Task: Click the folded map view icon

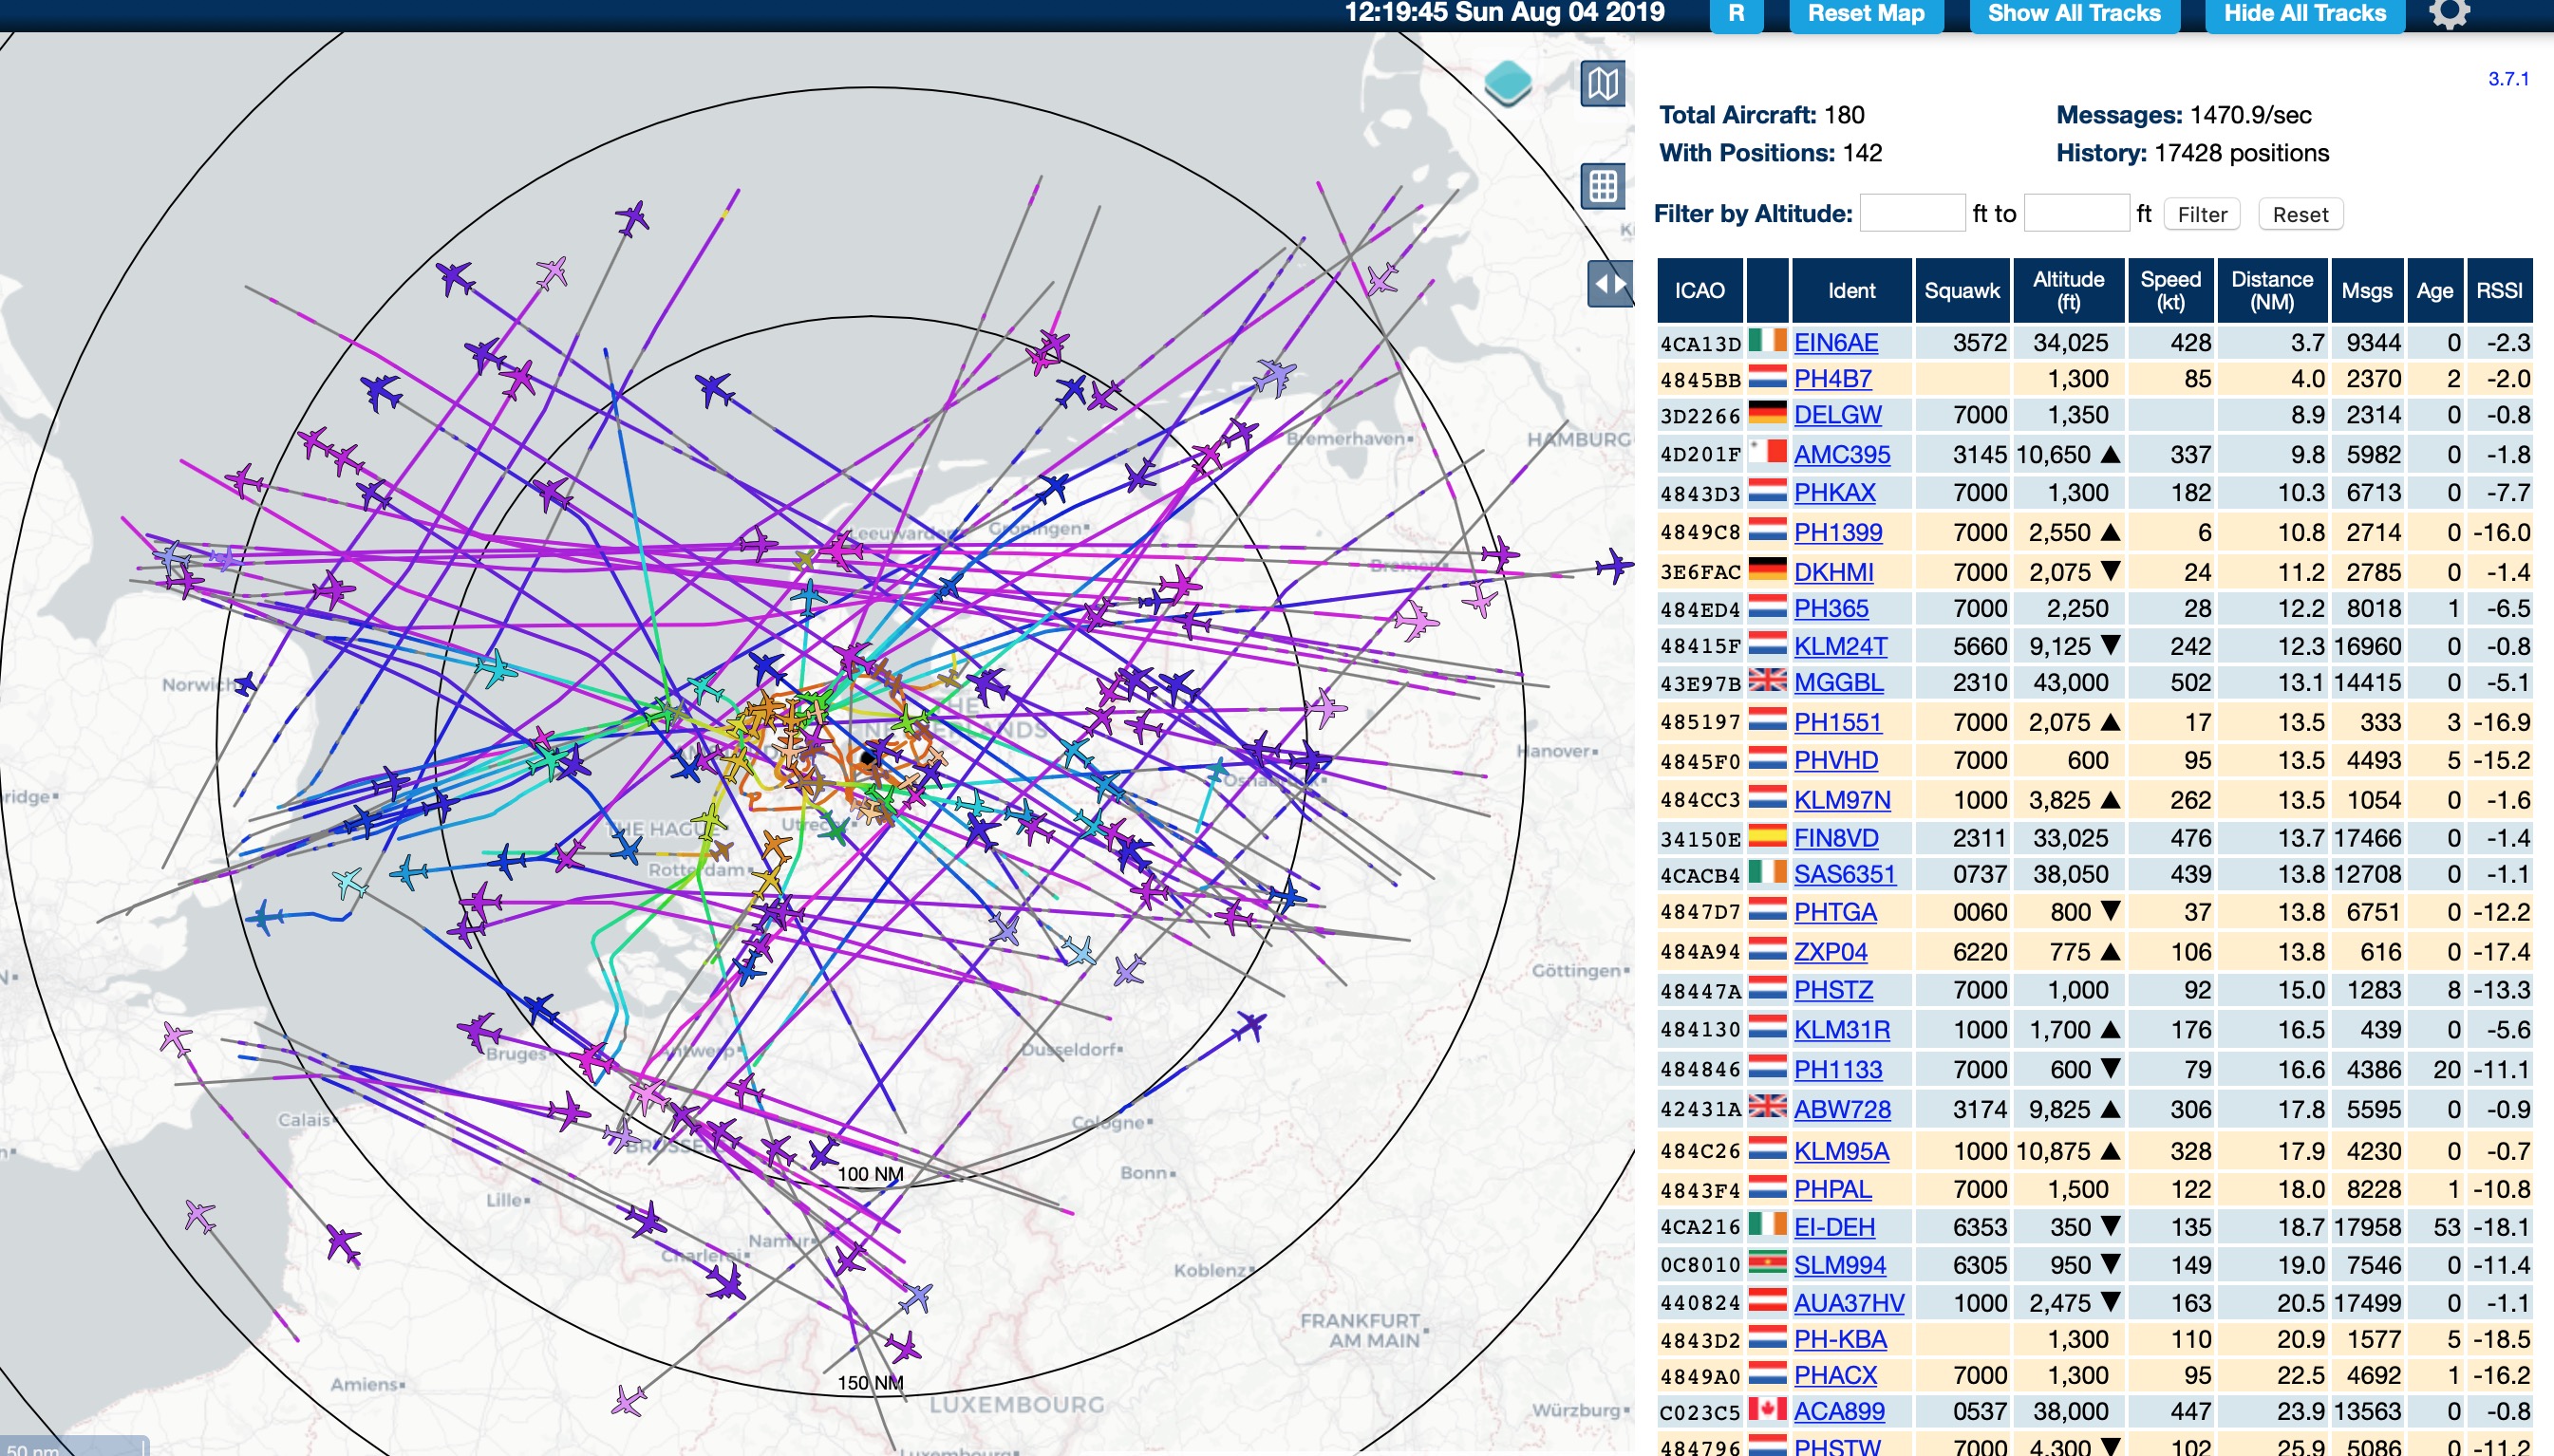Action: click(1602, 83)
